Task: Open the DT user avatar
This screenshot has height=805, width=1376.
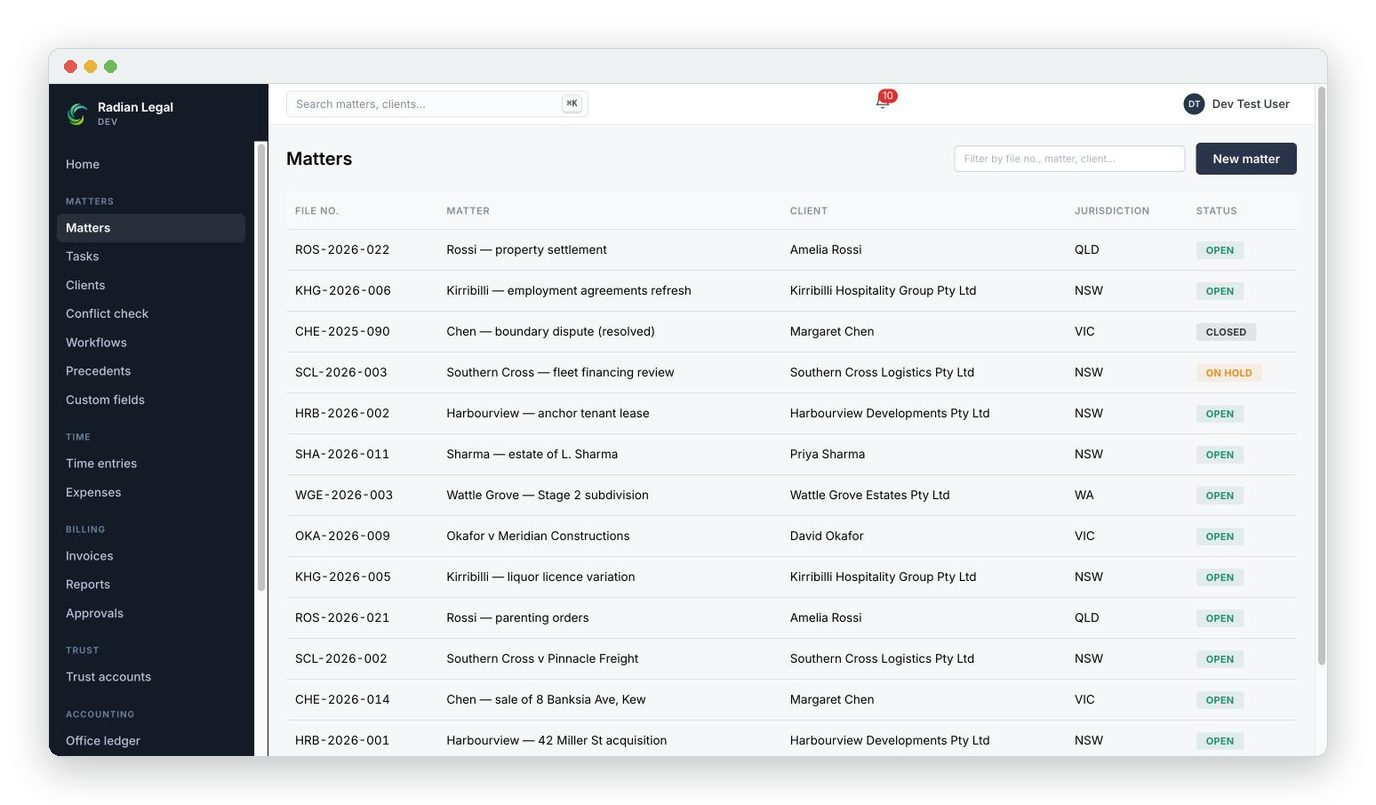Action: pos(1194,104)
